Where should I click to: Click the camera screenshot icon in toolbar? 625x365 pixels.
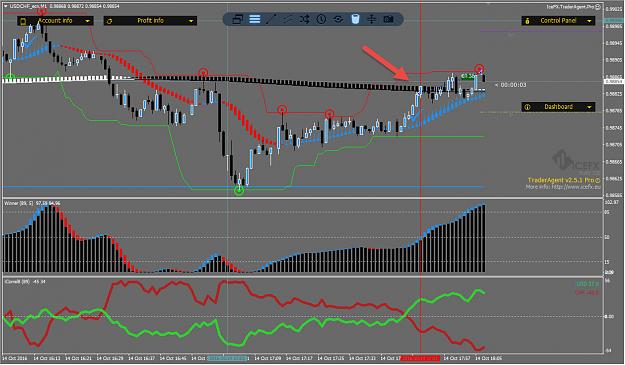click(388, 19)
